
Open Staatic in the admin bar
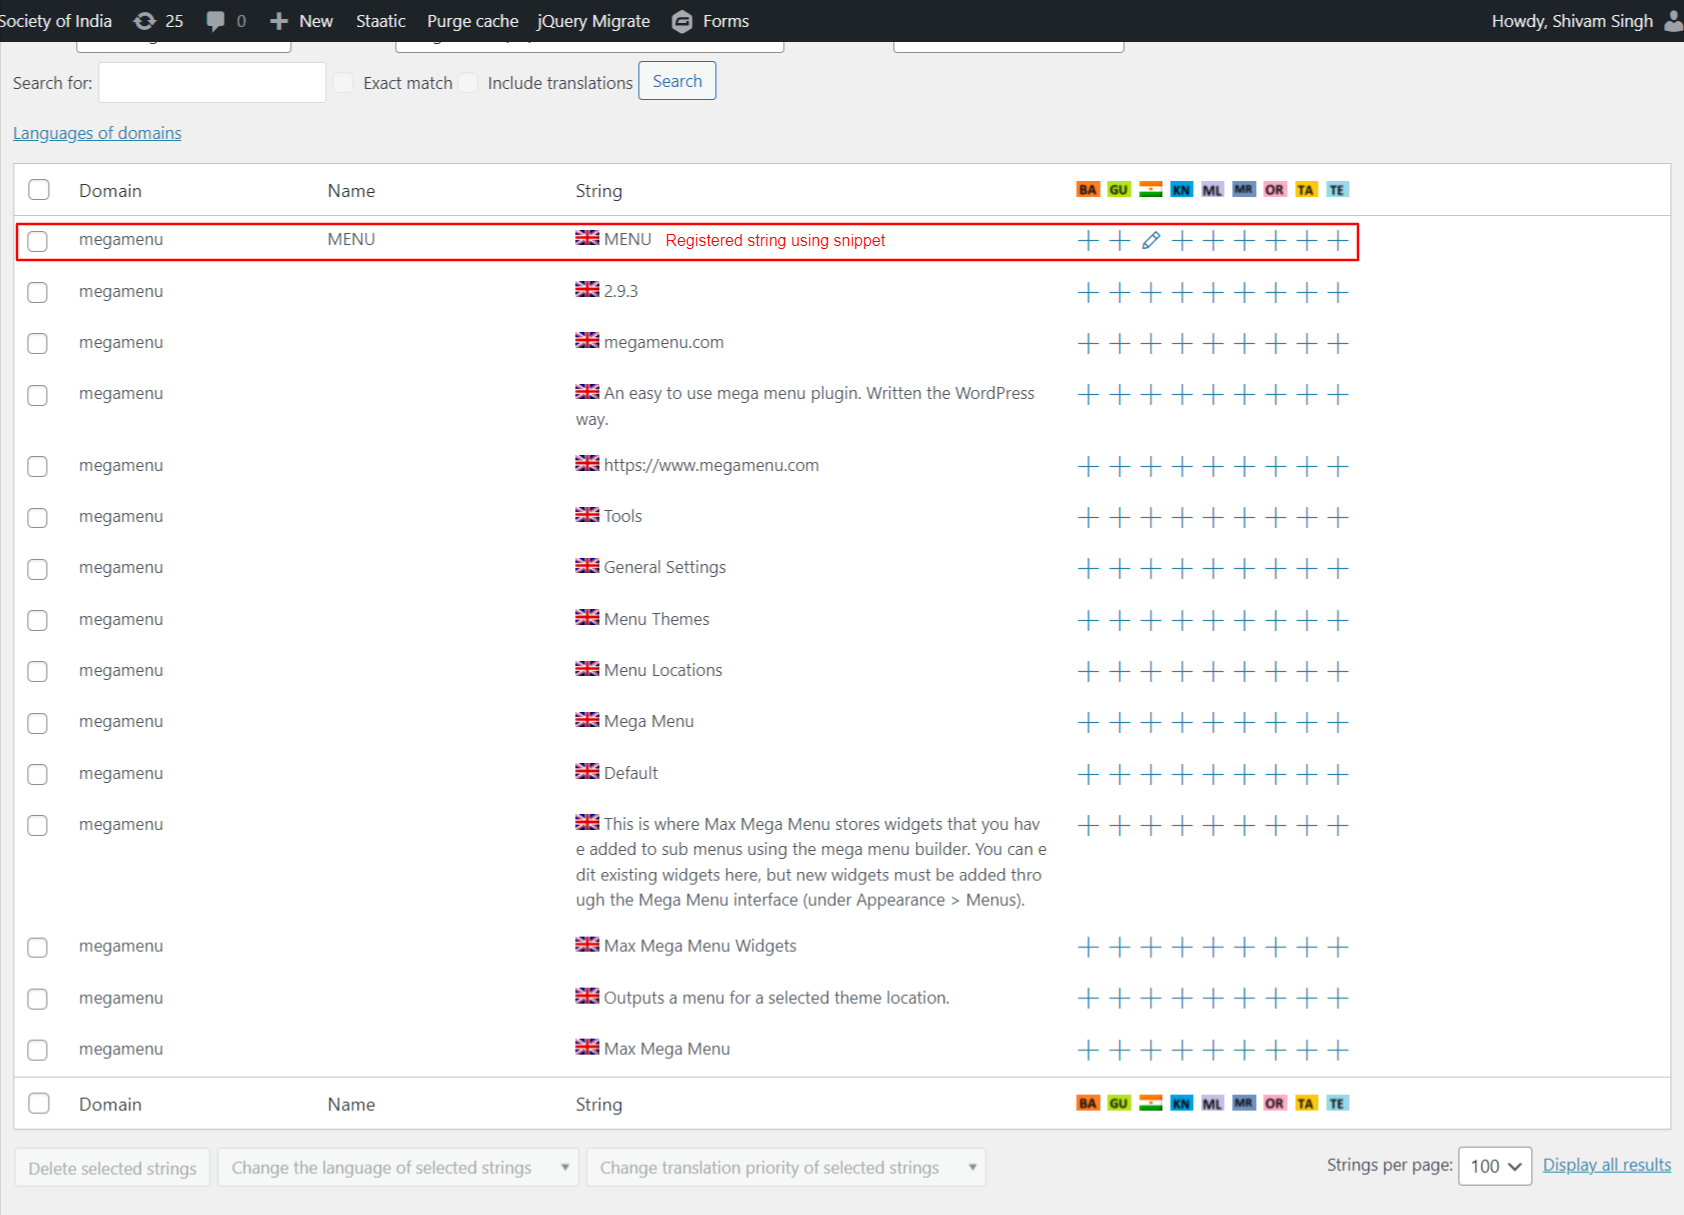point(380,21)
